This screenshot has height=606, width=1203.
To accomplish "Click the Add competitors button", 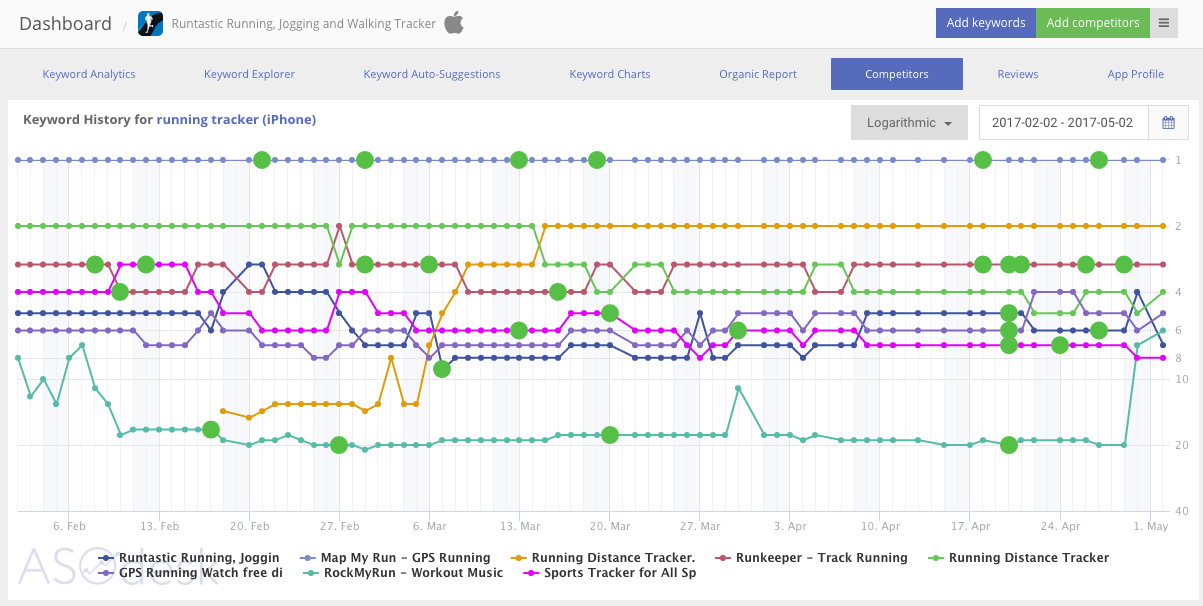I will 1092,23.
